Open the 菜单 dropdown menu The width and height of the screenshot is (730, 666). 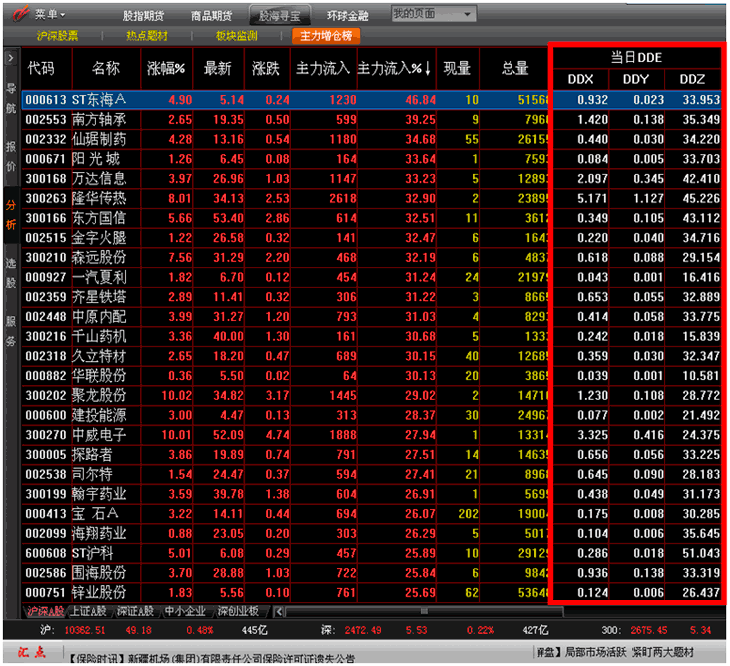pyautogui.click(x=50, y=15)
